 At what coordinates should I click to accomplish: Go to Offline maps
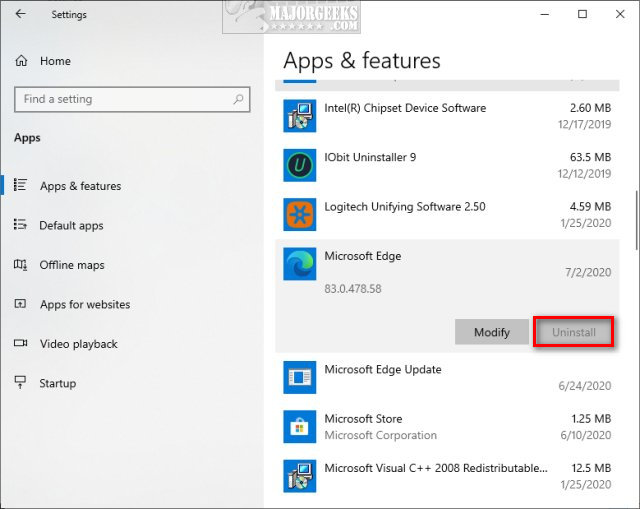(x=72, y=265)
